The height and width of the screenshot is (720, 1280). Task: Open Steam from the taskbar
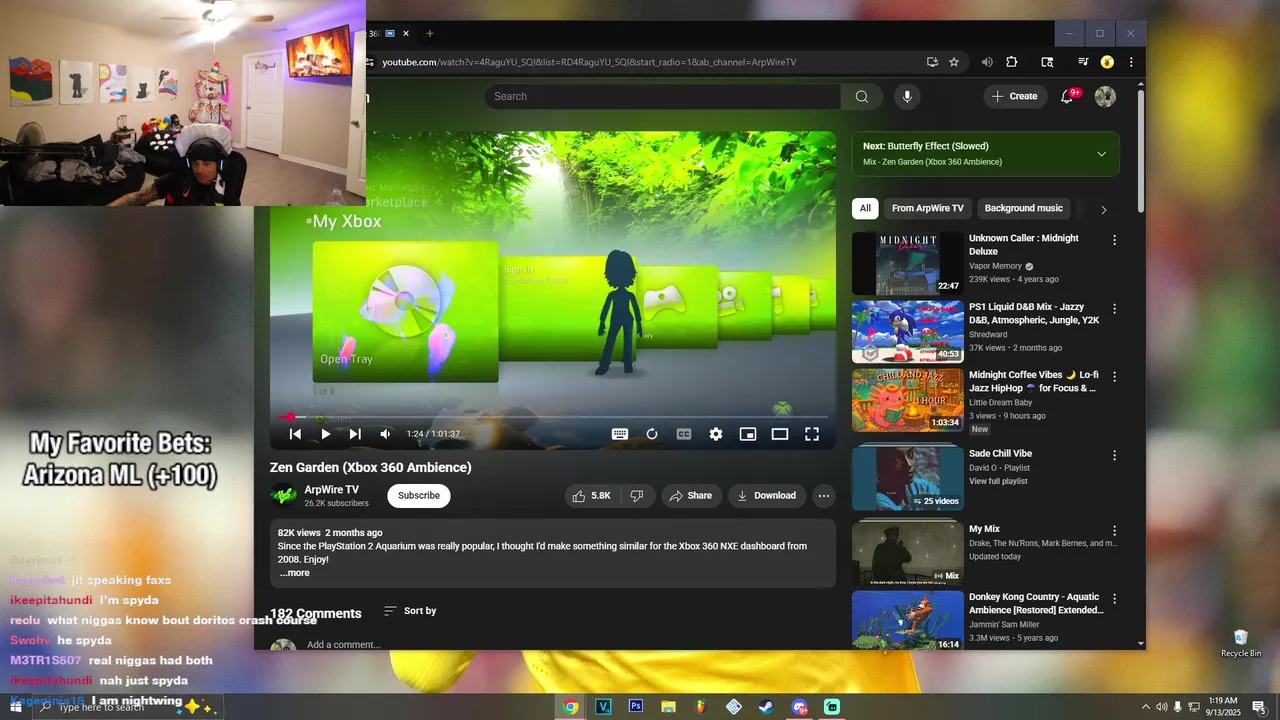pyautogui.click(x=766, y=706)
